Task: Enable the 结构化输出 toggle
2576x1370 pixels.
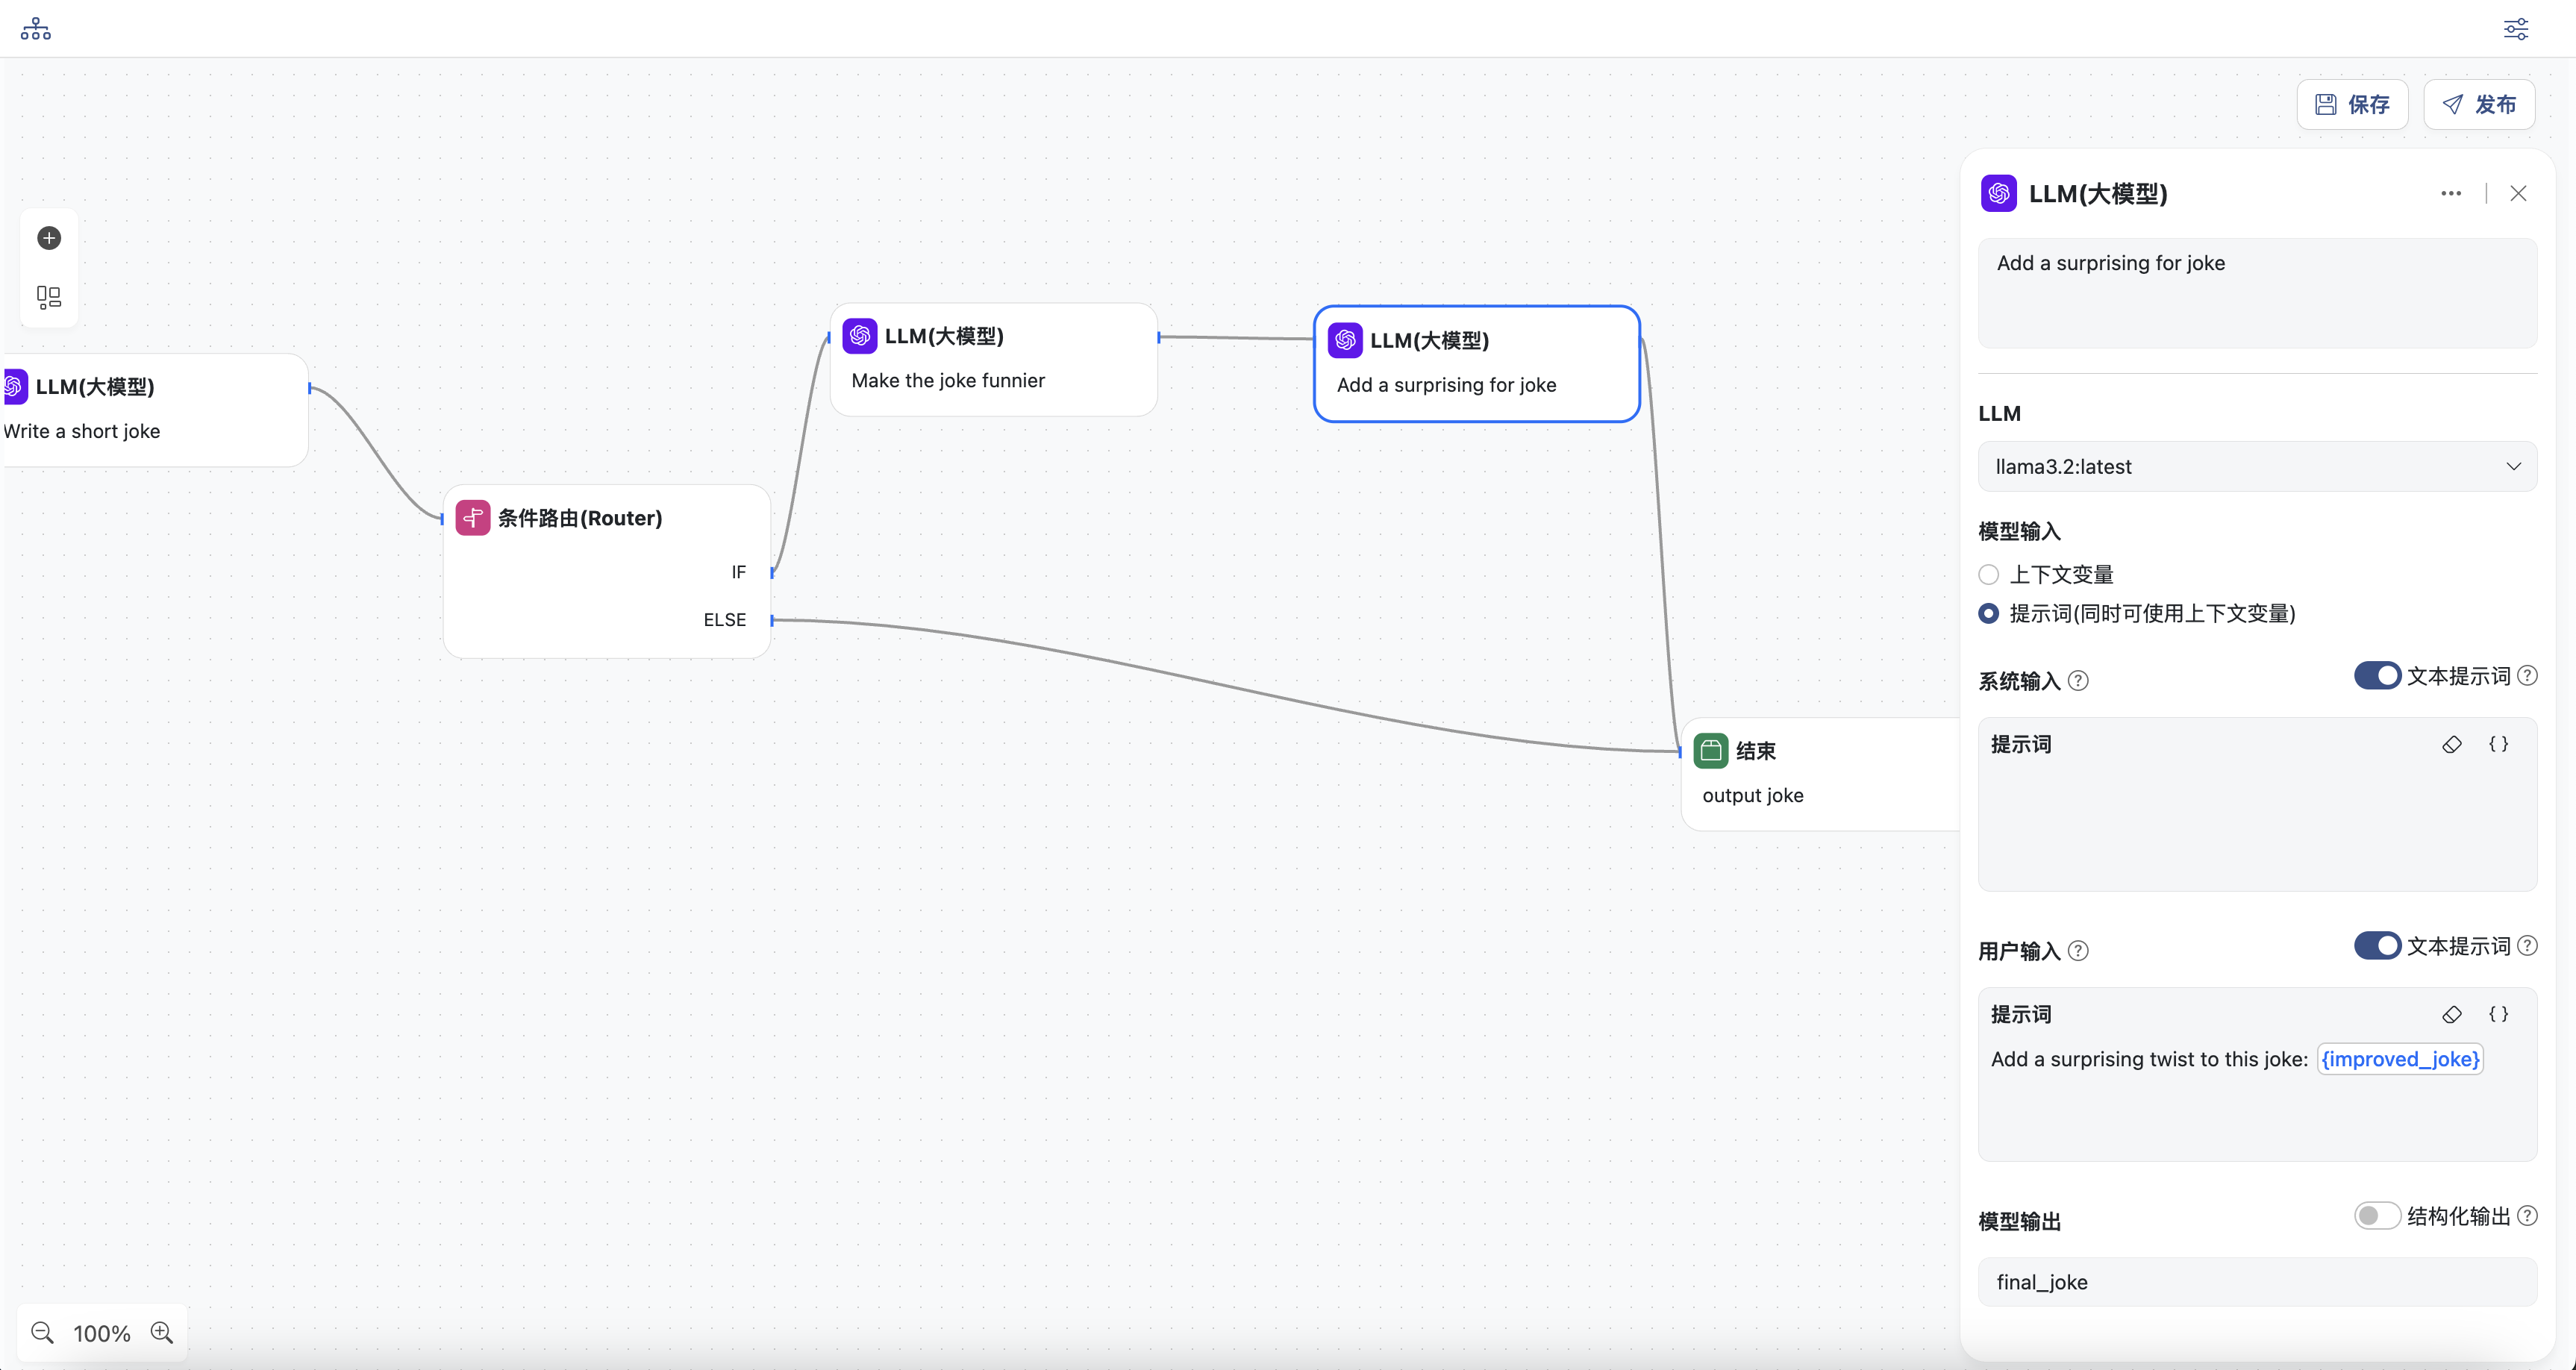Action: [2377, 1216]
